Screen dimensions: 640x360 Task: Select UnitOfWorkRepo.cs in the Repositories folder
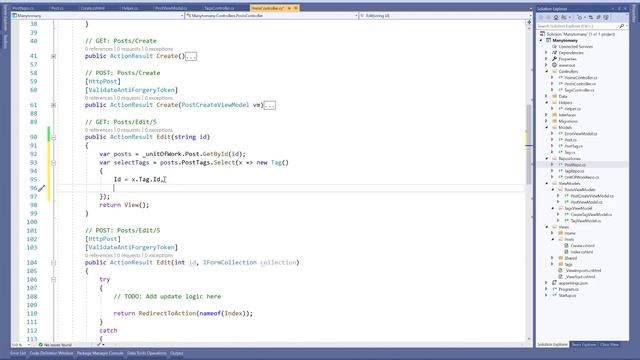tap(582, 177)
